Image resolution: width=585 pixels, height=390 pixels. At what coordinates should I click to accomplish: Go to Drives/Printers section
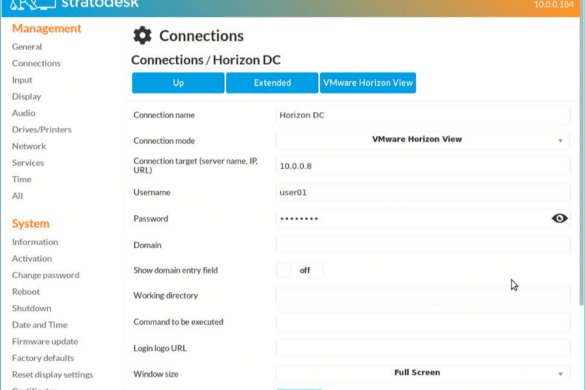[x=42, y=130]
